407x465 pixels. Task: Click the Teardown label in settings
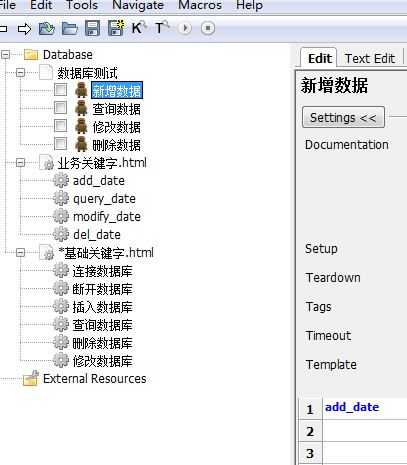tap(333, 278)
